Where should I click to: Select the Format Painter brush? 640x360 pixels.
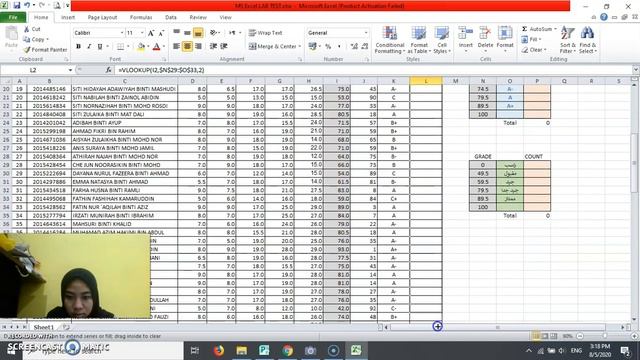point(27,49)
